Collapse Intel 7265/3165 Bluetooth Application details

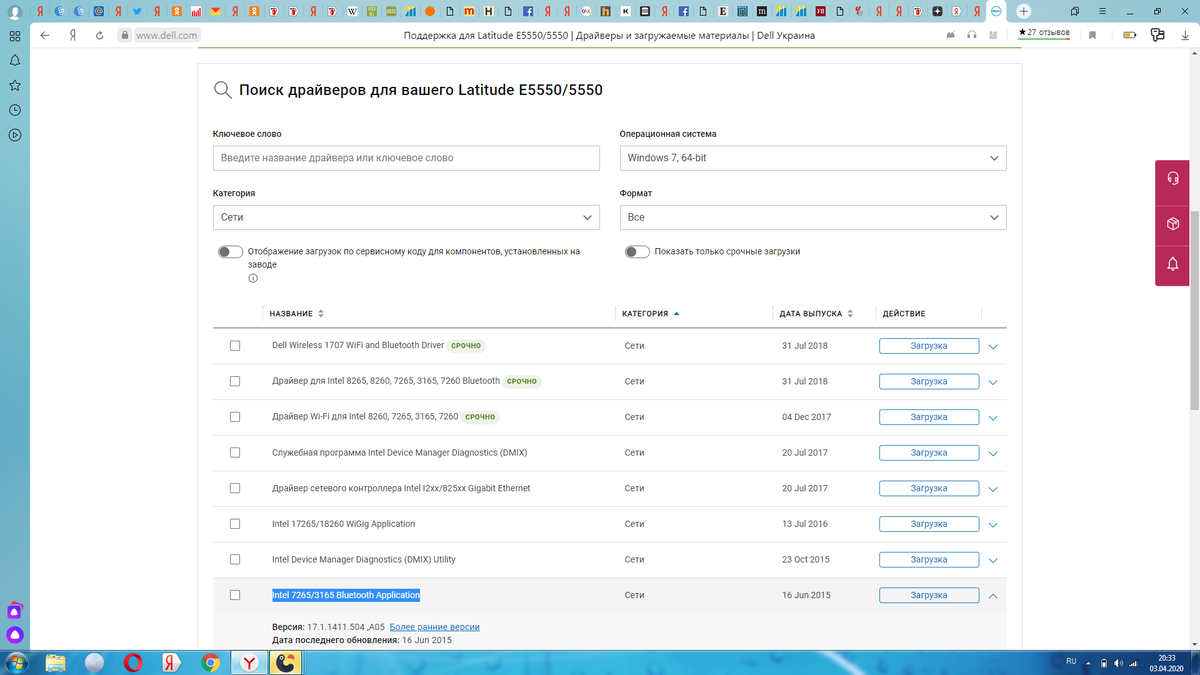click(993, 595)
